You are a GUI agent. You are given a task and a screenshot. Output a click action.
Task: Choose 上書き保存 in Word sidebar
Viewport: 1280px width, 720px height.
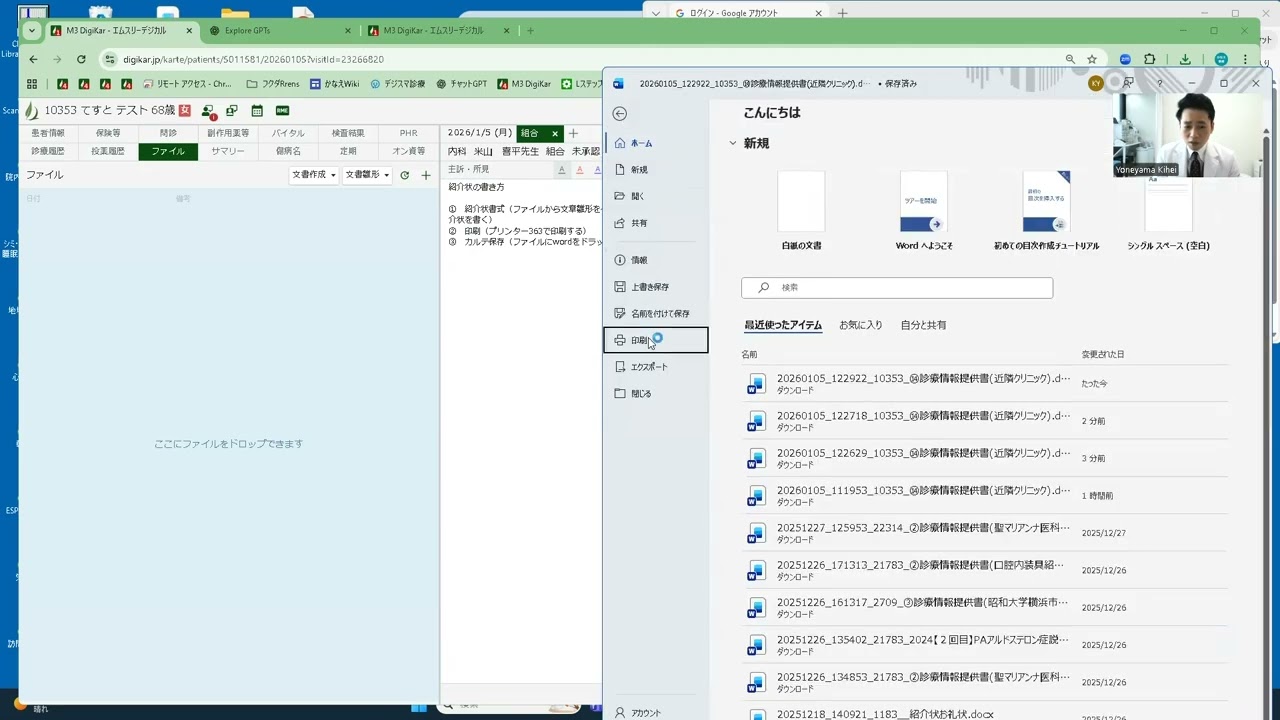click(656, 287)
